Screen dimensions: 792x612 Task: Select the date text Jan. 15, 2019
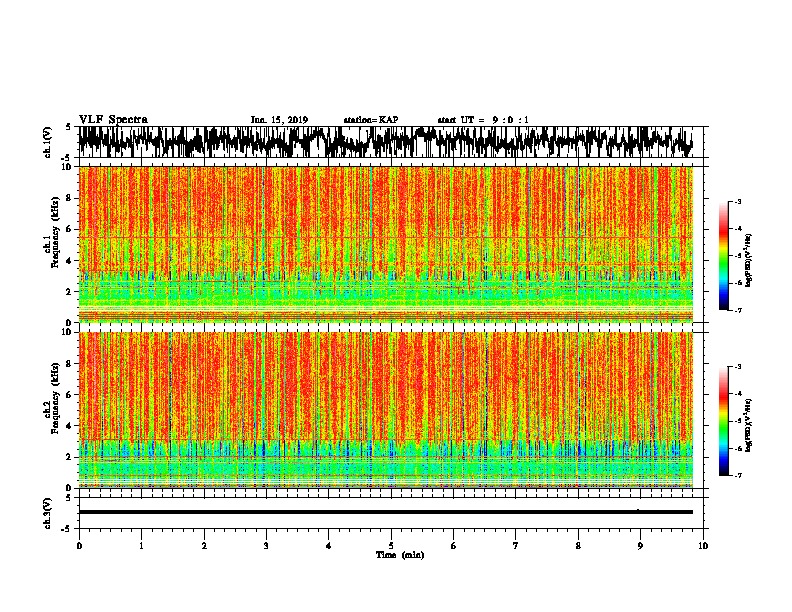(279, 120)
